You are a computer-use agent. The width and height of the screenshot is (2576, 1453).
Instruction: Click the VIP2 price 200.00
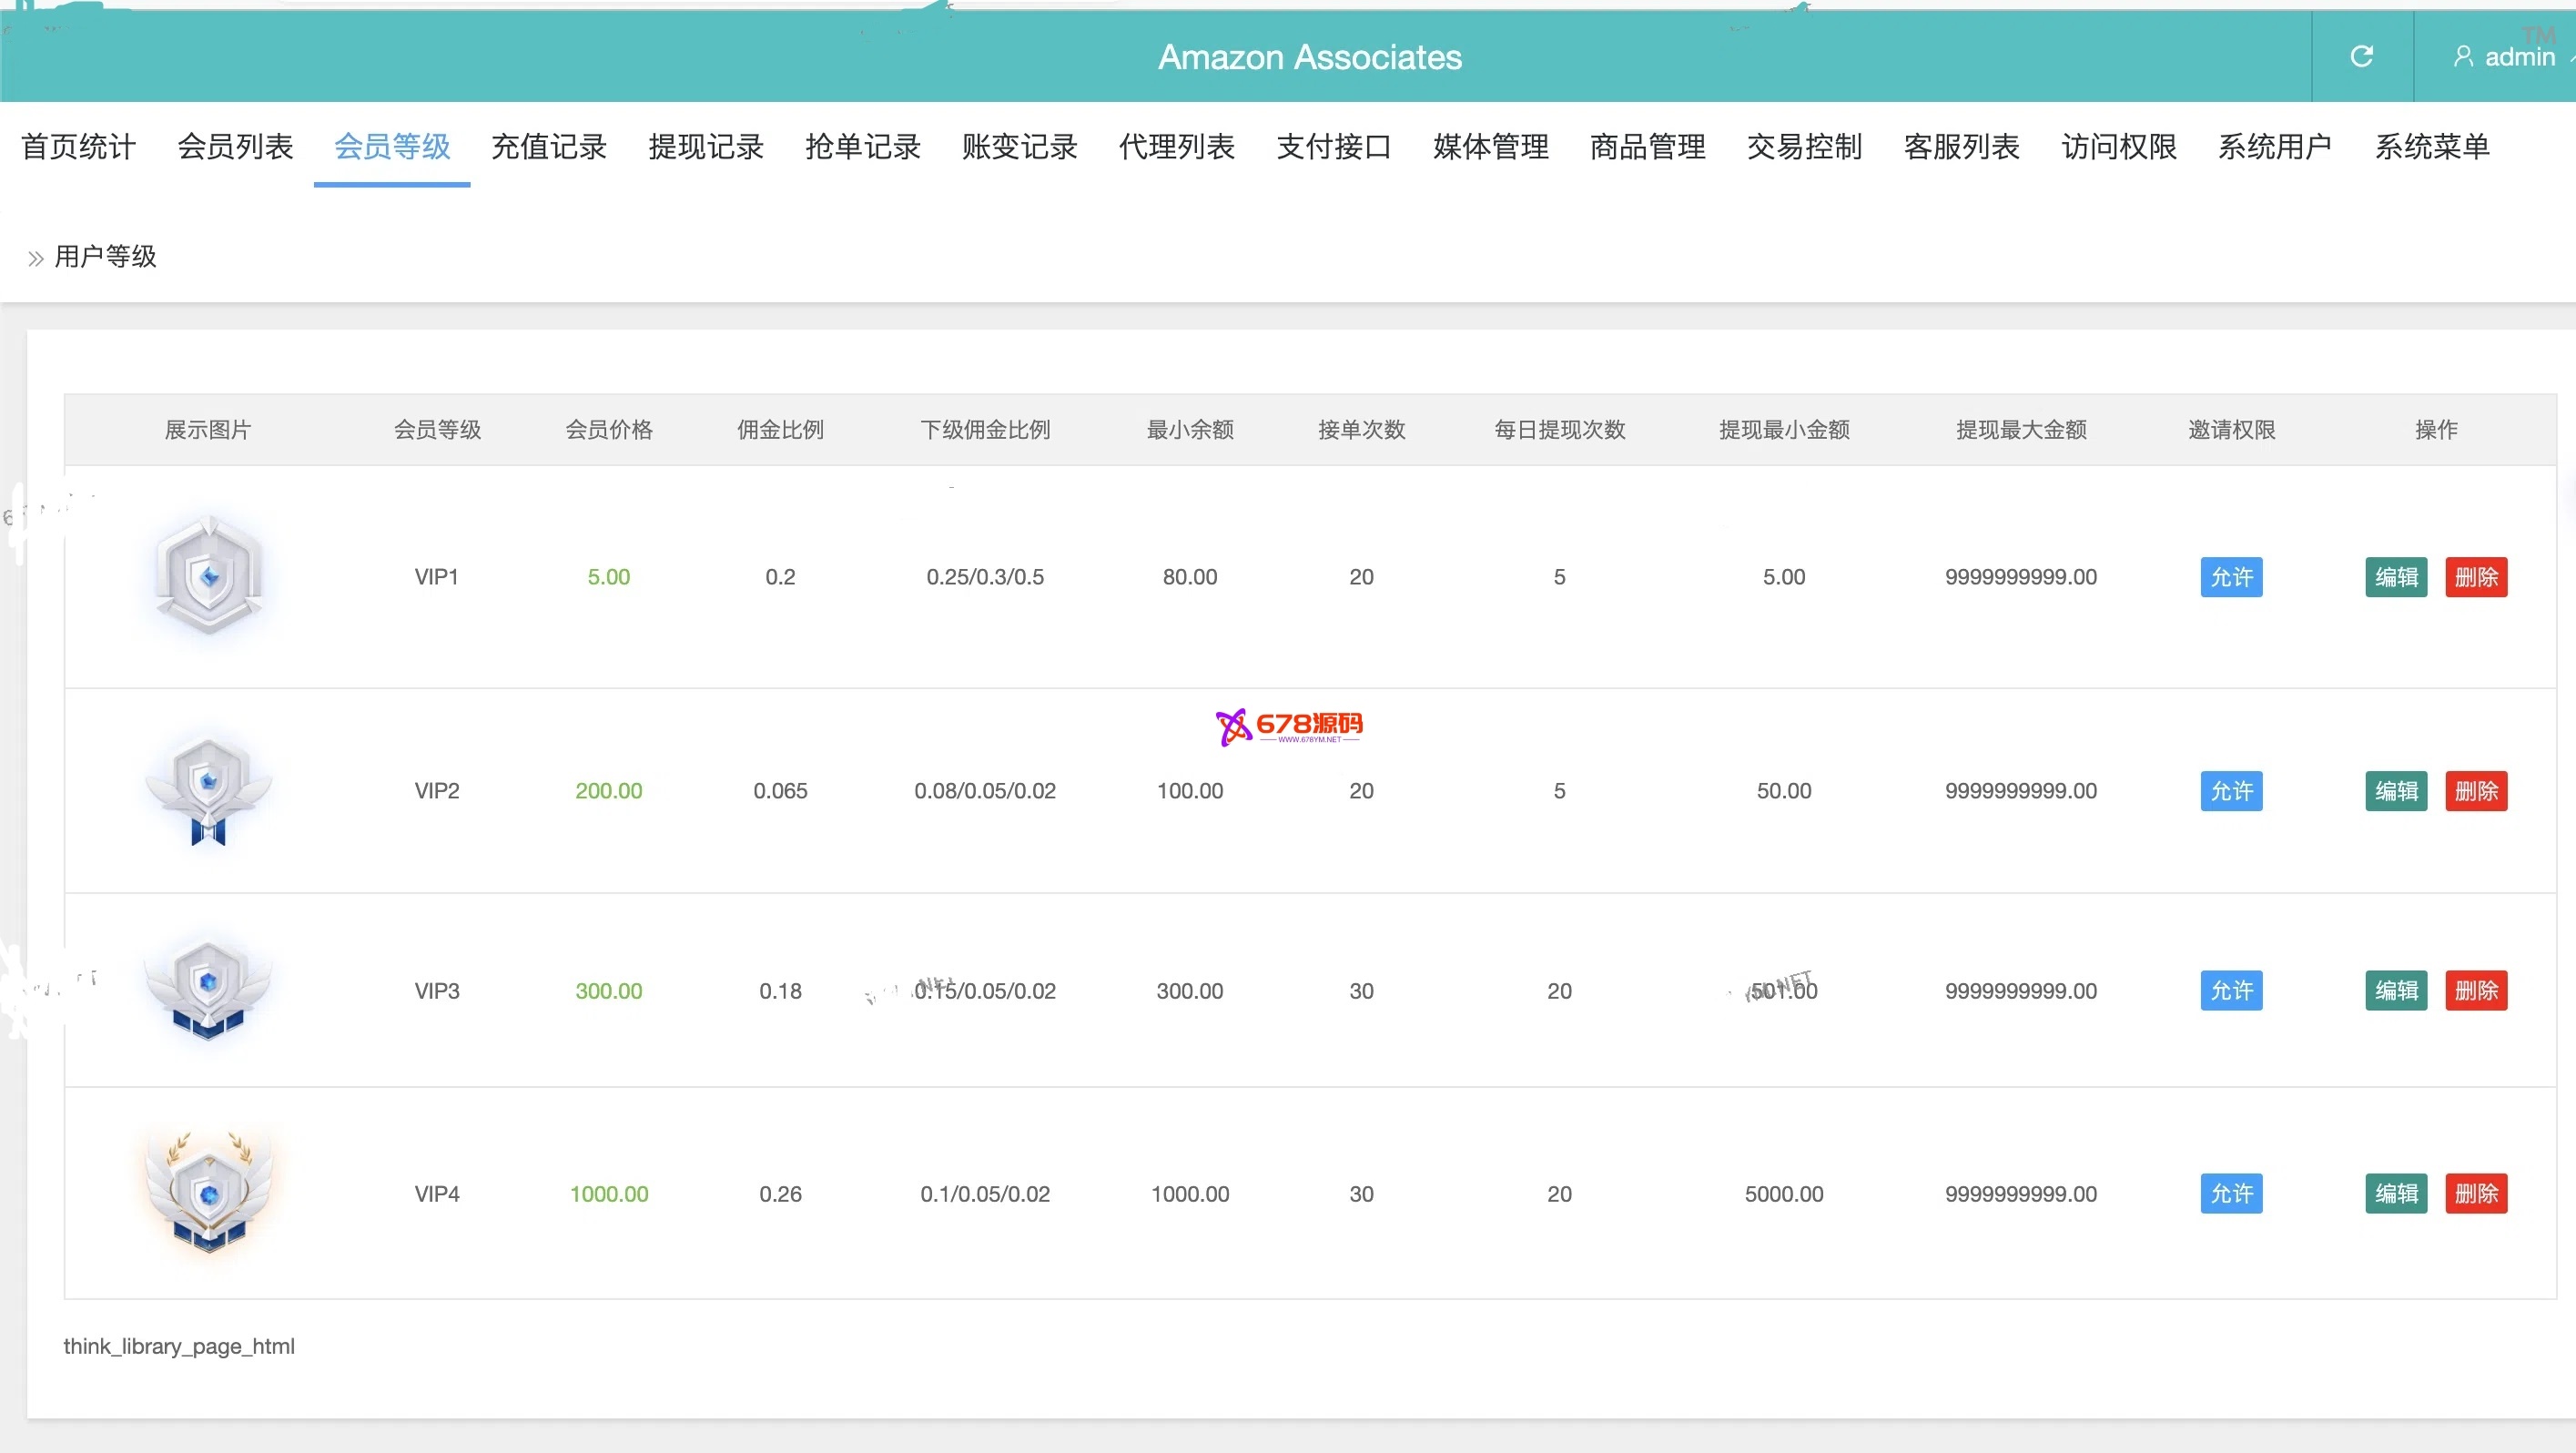[x=608, y=791]
